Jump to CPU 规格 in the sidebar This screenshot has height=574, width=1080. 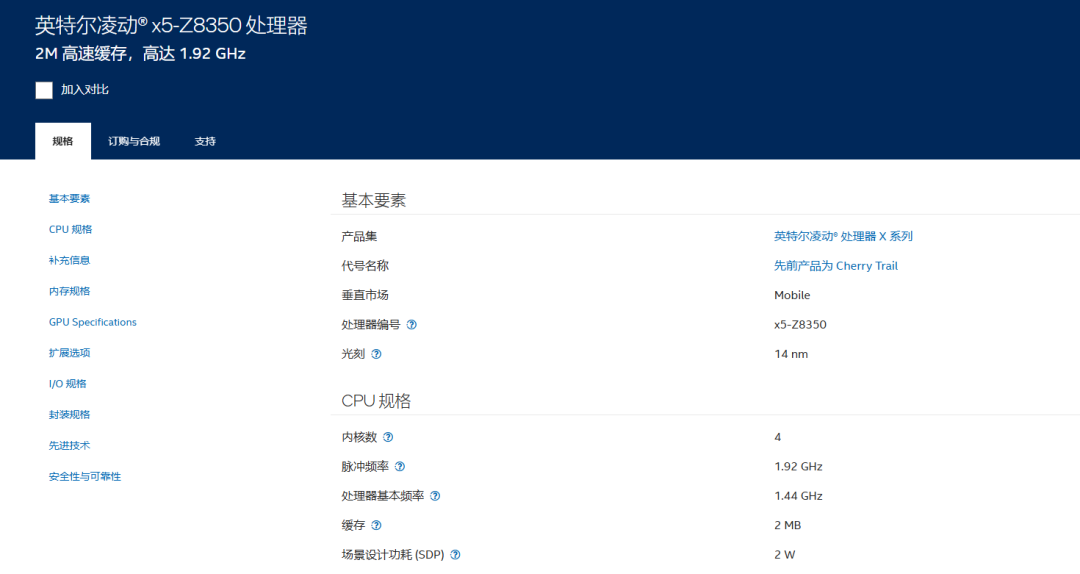pyautogui.click(x=70, y=229)
